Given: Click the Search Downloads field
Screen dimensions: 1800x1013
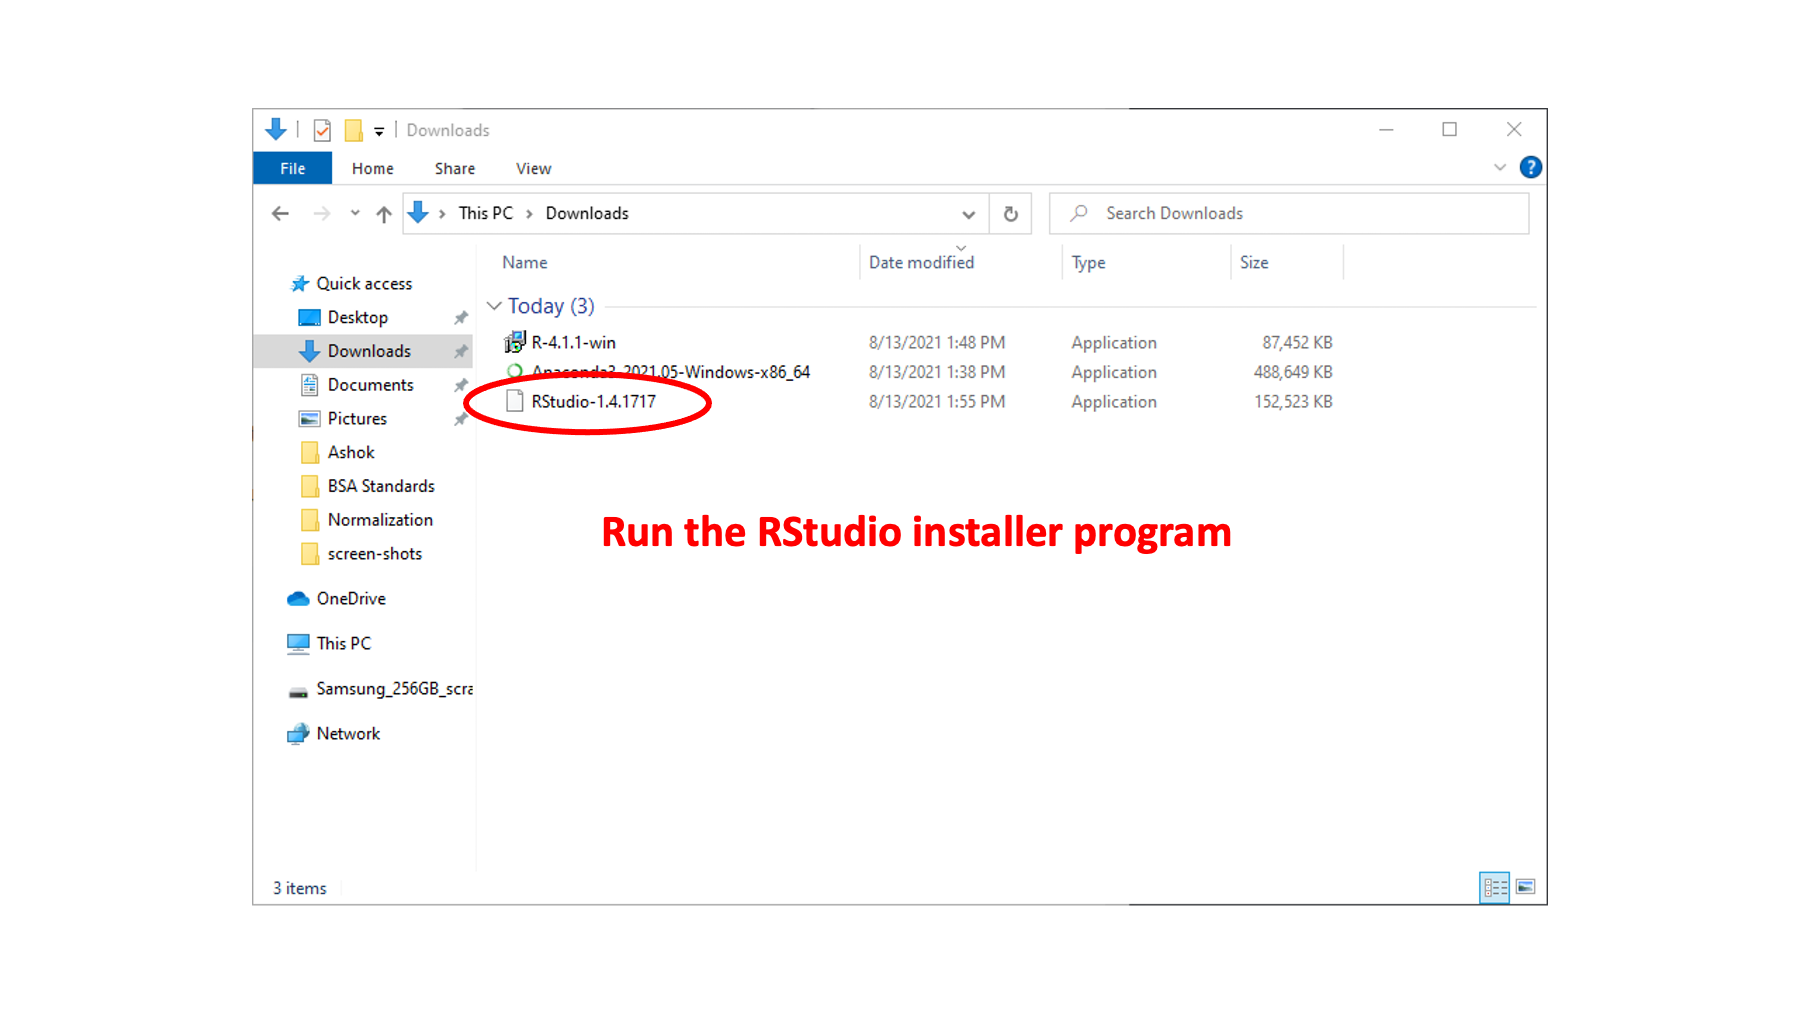Looking at the screenshot, I should (x=1289, y=213).
